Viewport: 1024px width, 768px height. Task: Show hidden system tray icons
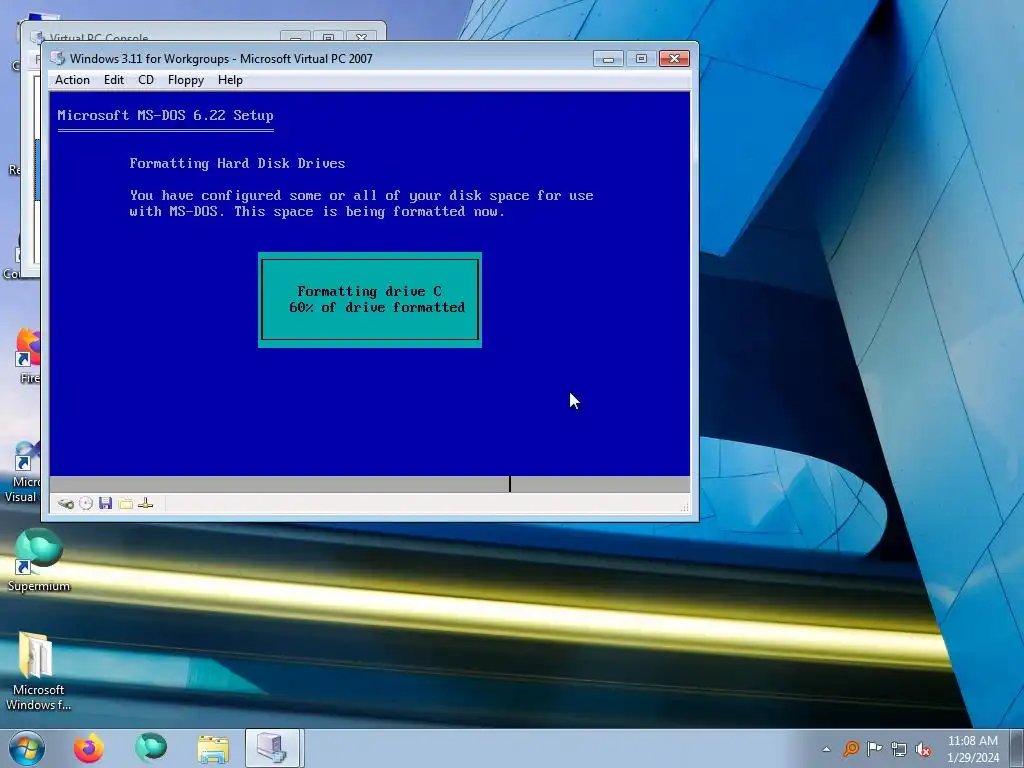coord(826,749)
